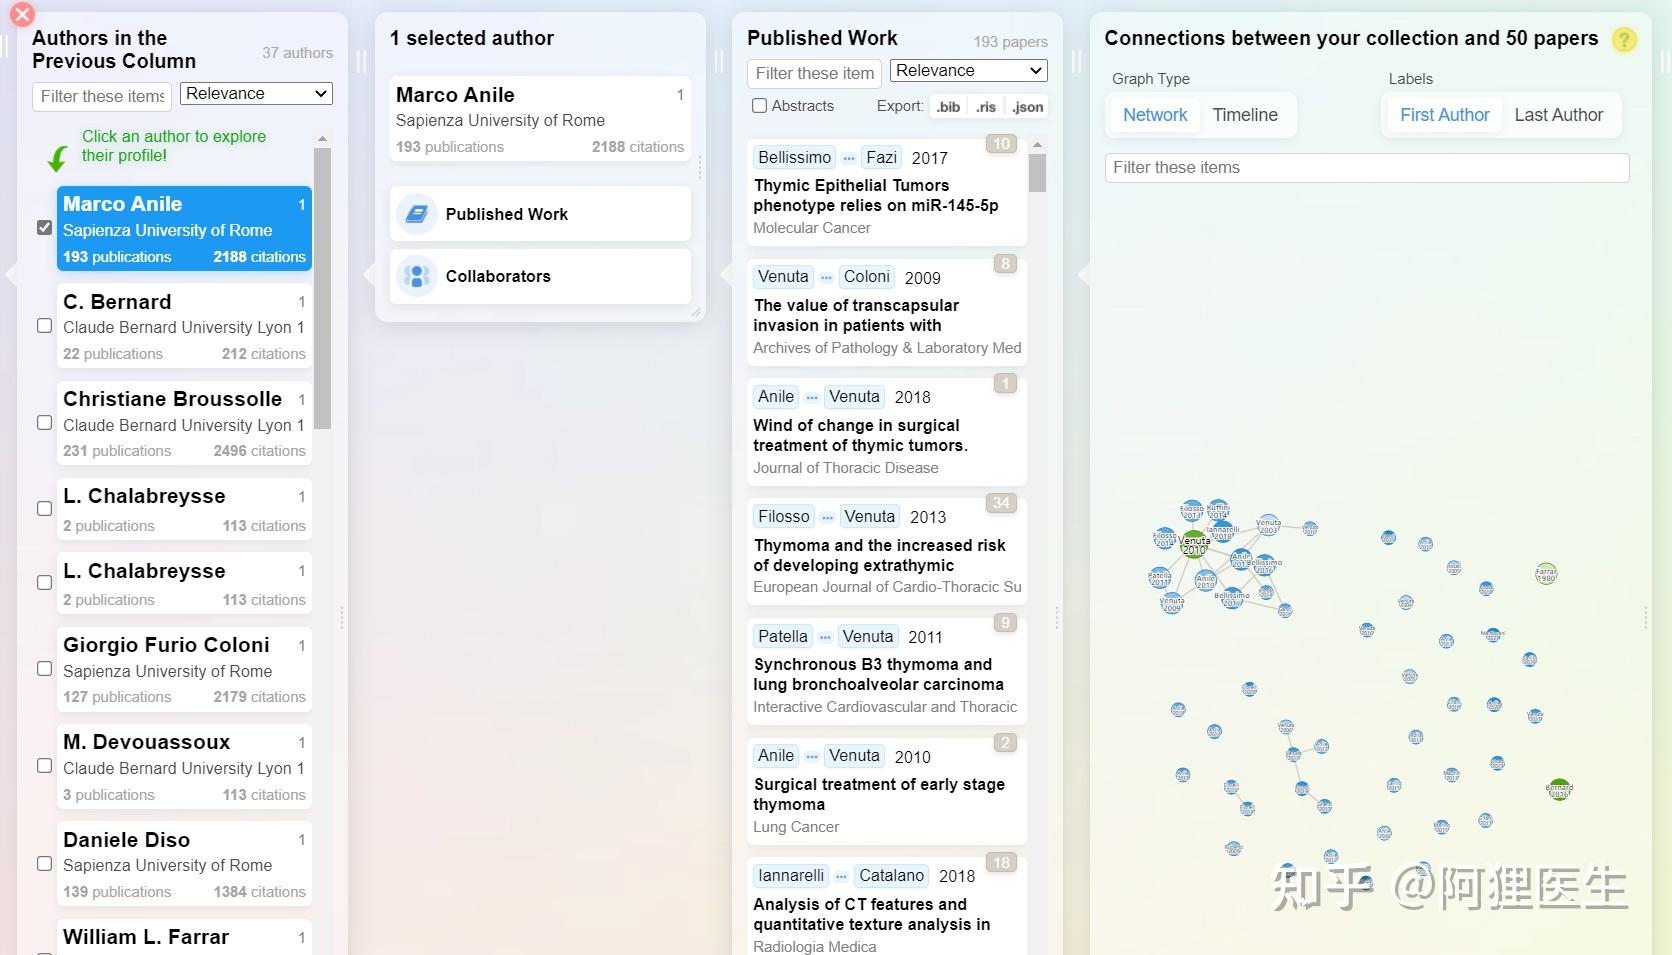Switch graph type to Timeline
The width and height of the screenshot is (1672, 955).
(x=1245, y=115)
